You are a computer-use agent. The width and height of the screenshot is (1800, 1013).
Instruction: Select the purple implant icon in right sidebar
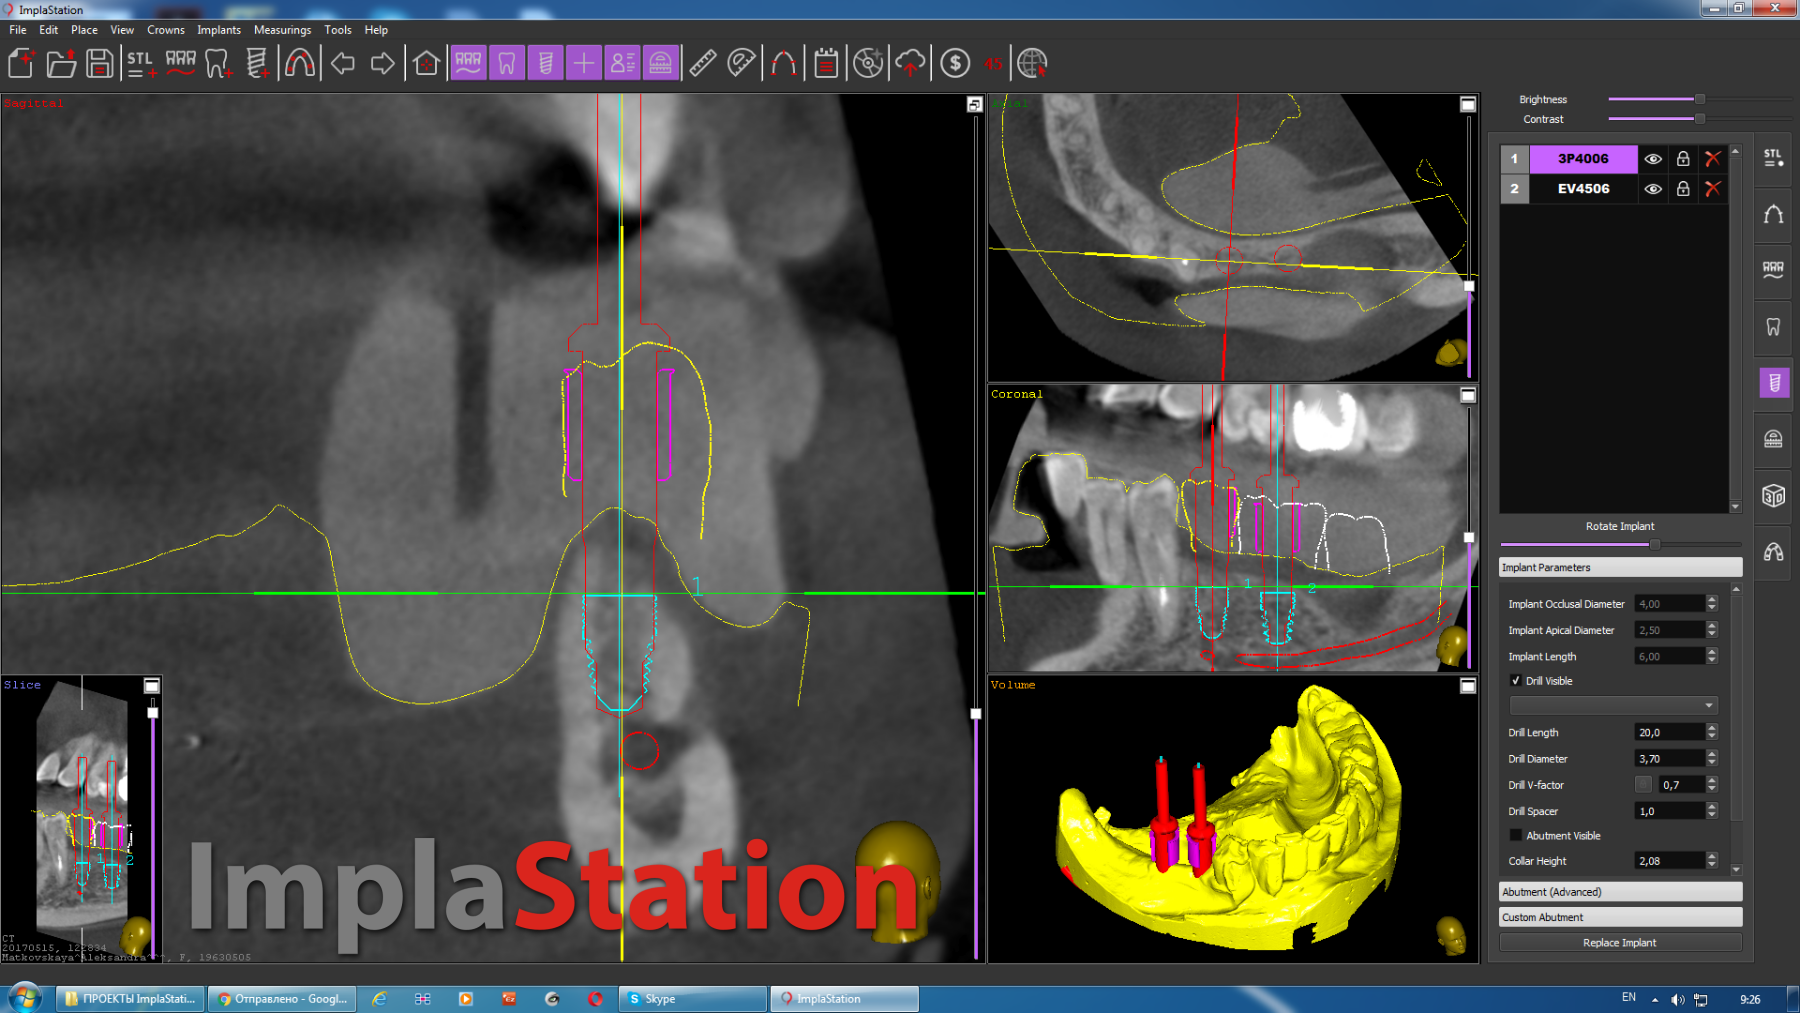[x=1774, y=382]
